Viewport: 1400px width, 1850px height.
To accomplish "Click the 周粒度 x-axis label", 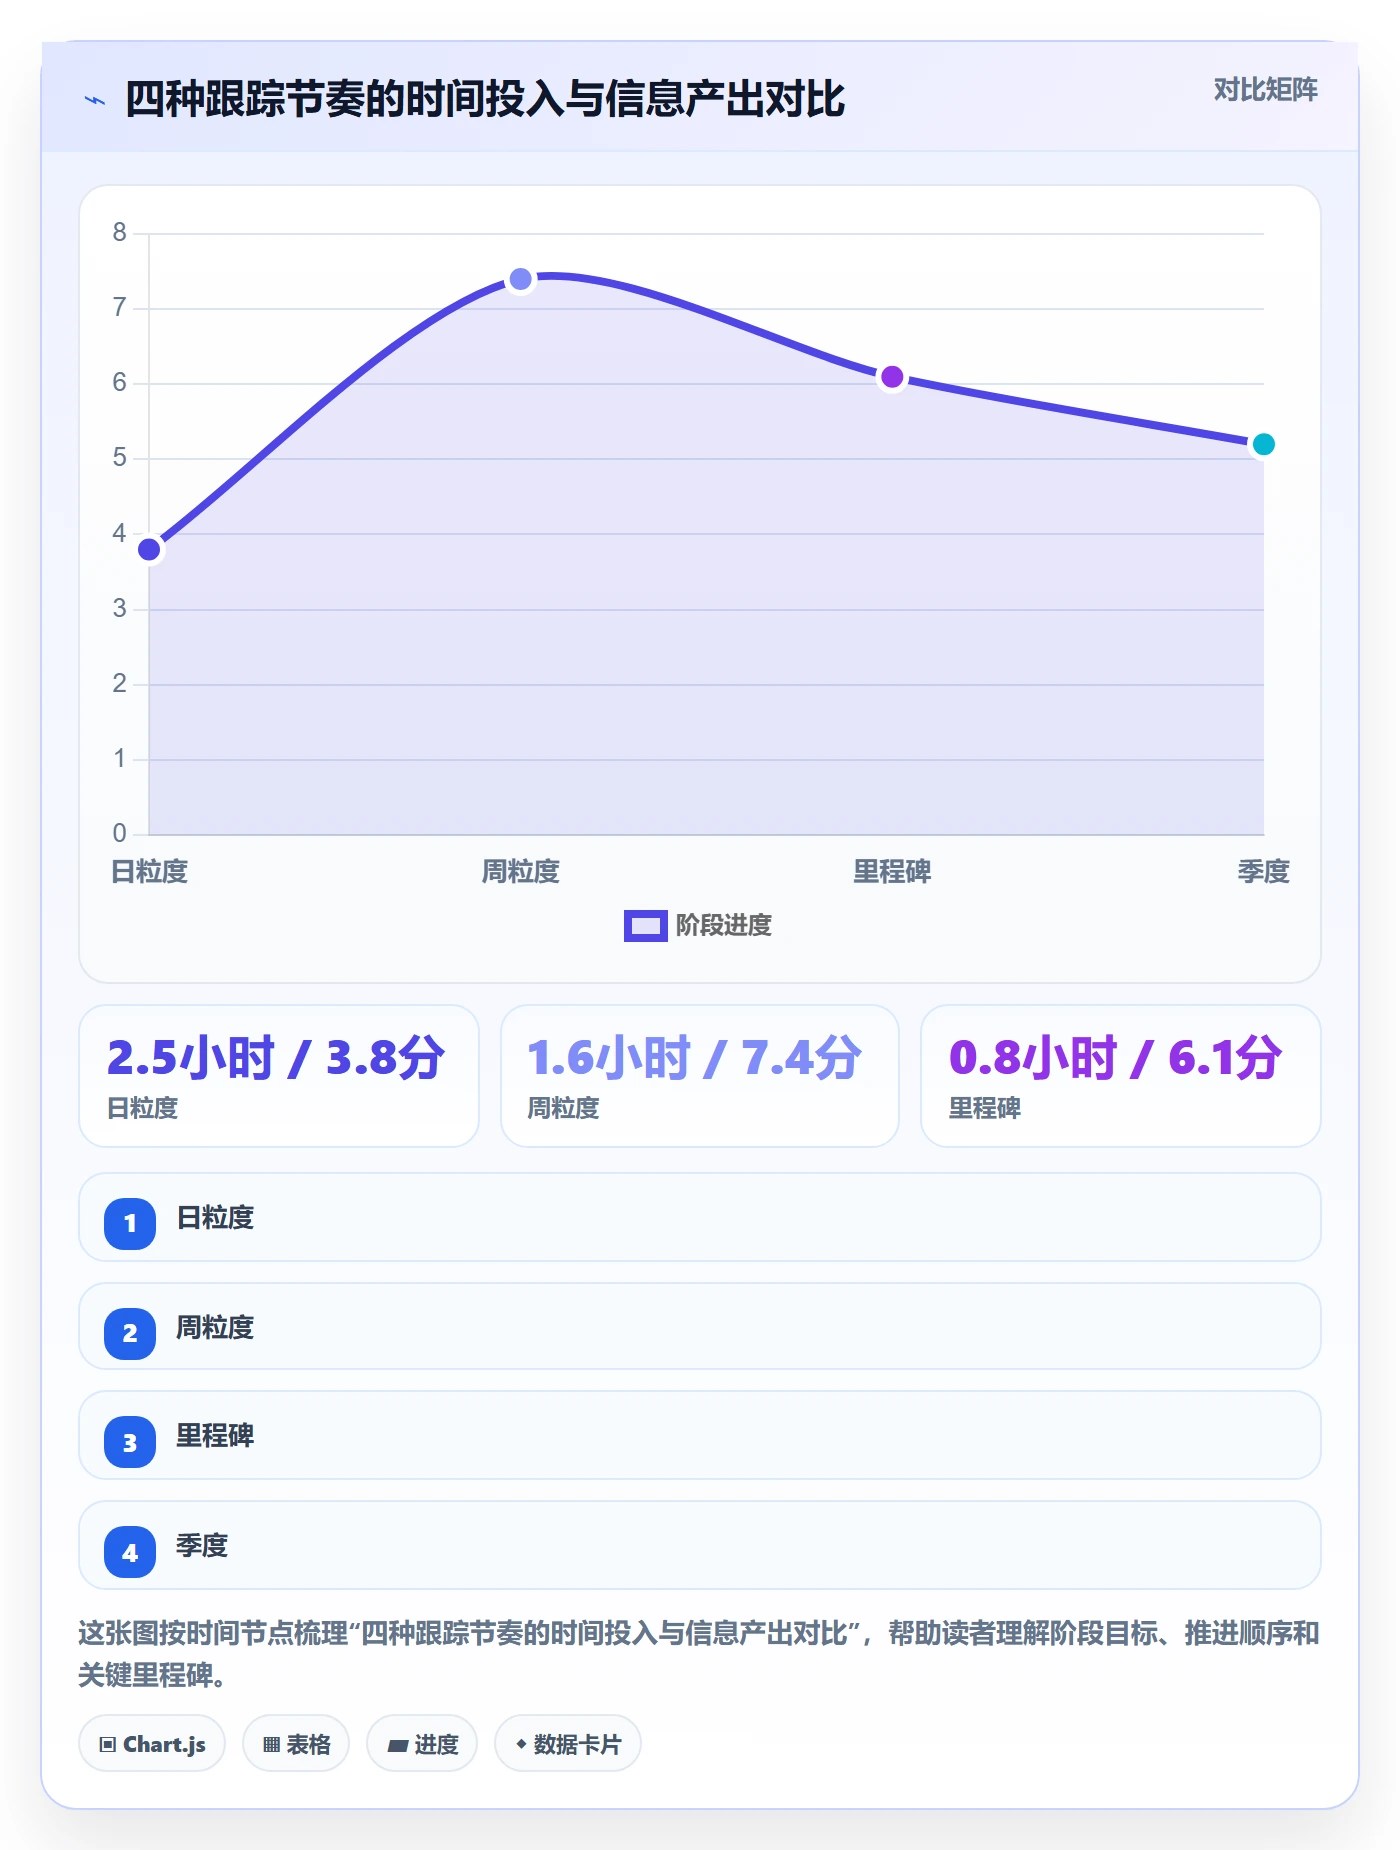I will pos(521,872).
